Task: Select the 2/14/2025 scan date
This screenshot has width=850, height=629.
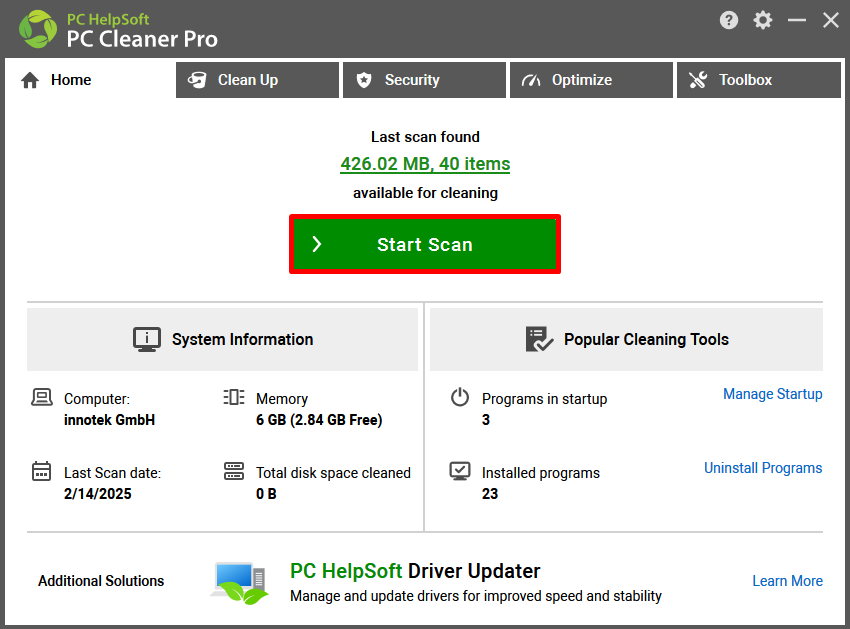Action: pyautogui.click(x=98, y=494)
